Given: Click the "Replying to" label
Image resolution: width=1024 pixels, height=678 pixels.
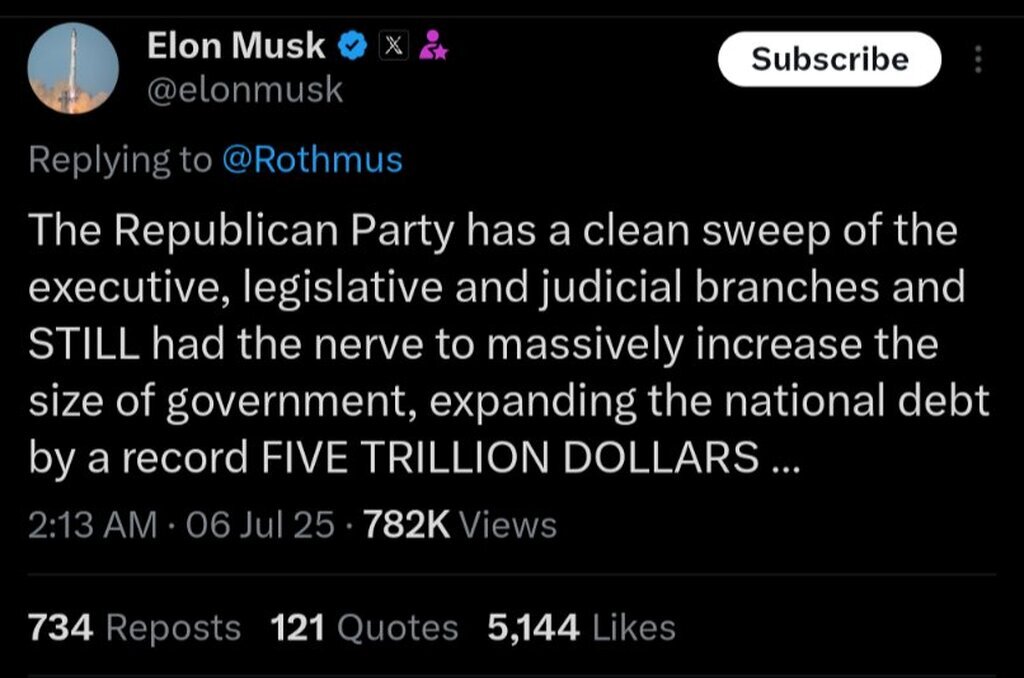Looking at the screenshot, I should [120, 160].
